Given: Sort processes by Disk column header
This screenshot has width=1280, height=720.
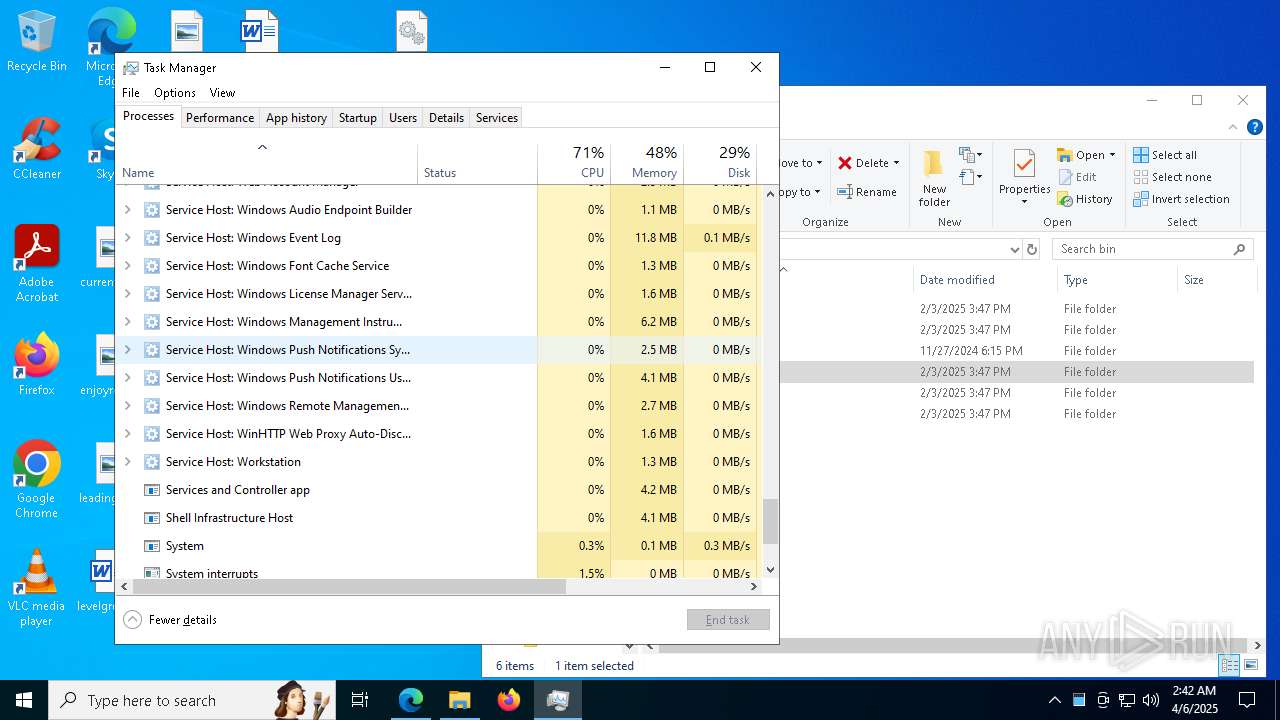Looking at the screenshot, I should tap(720, 163).
